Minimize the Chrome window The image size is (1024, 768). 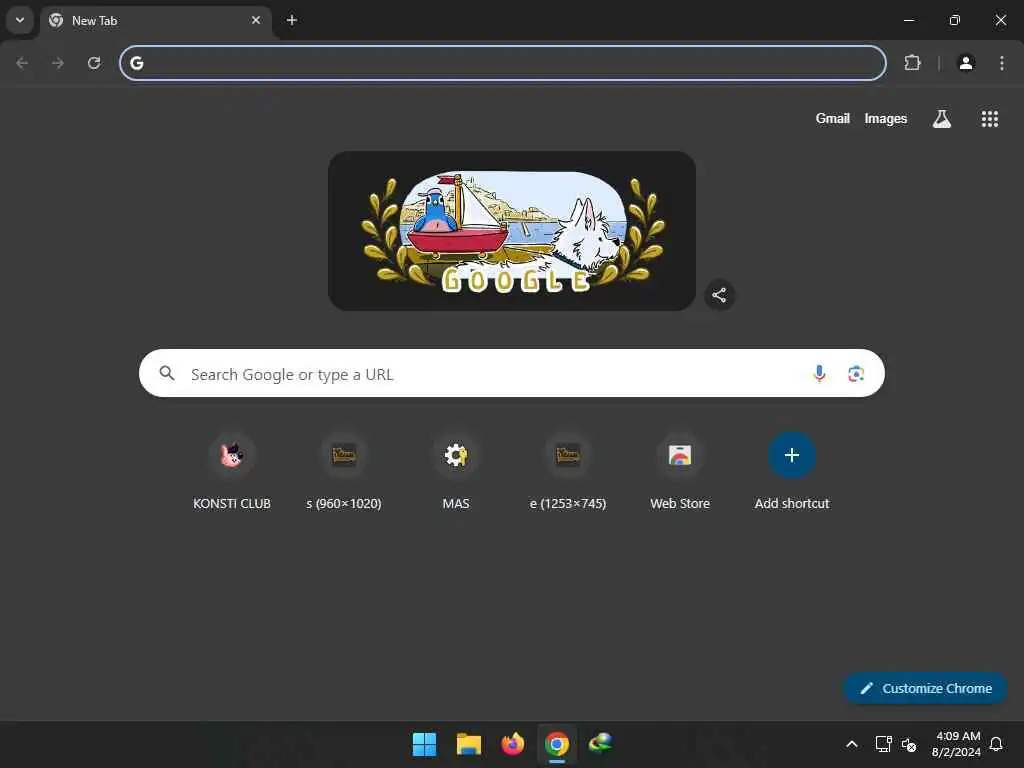click(908, 20)
